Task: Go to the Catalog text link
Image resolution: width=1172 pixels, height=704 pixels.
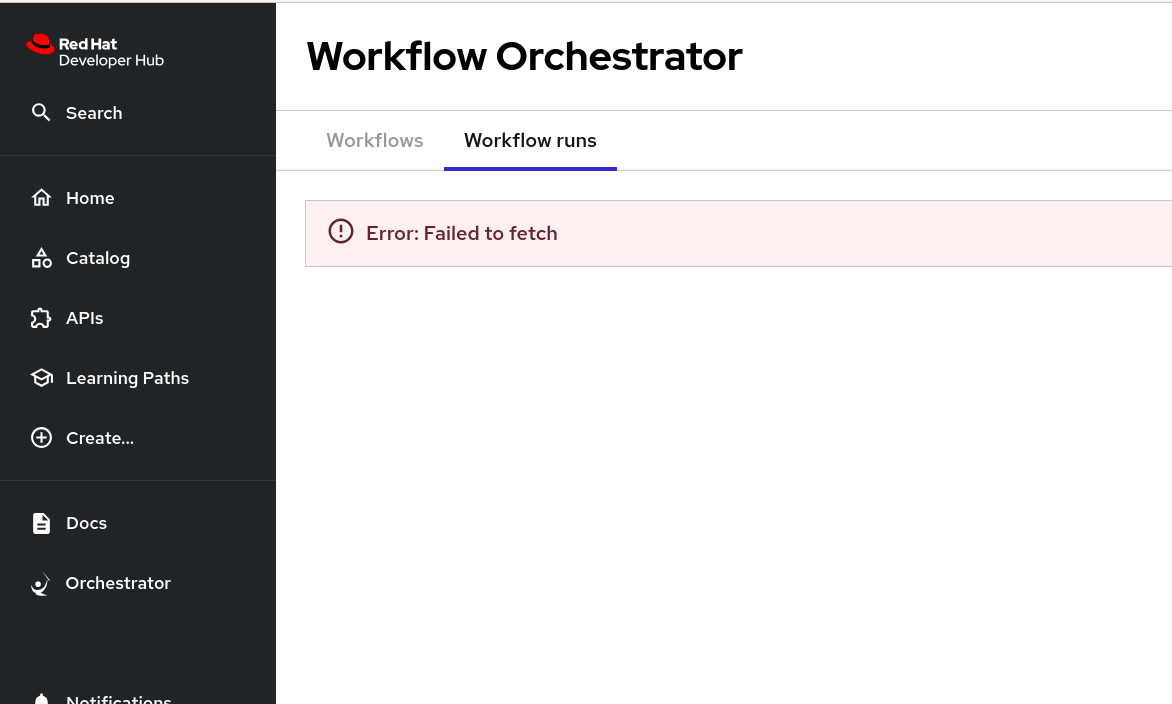Action: pyautogui.click(x=98, y=258)
